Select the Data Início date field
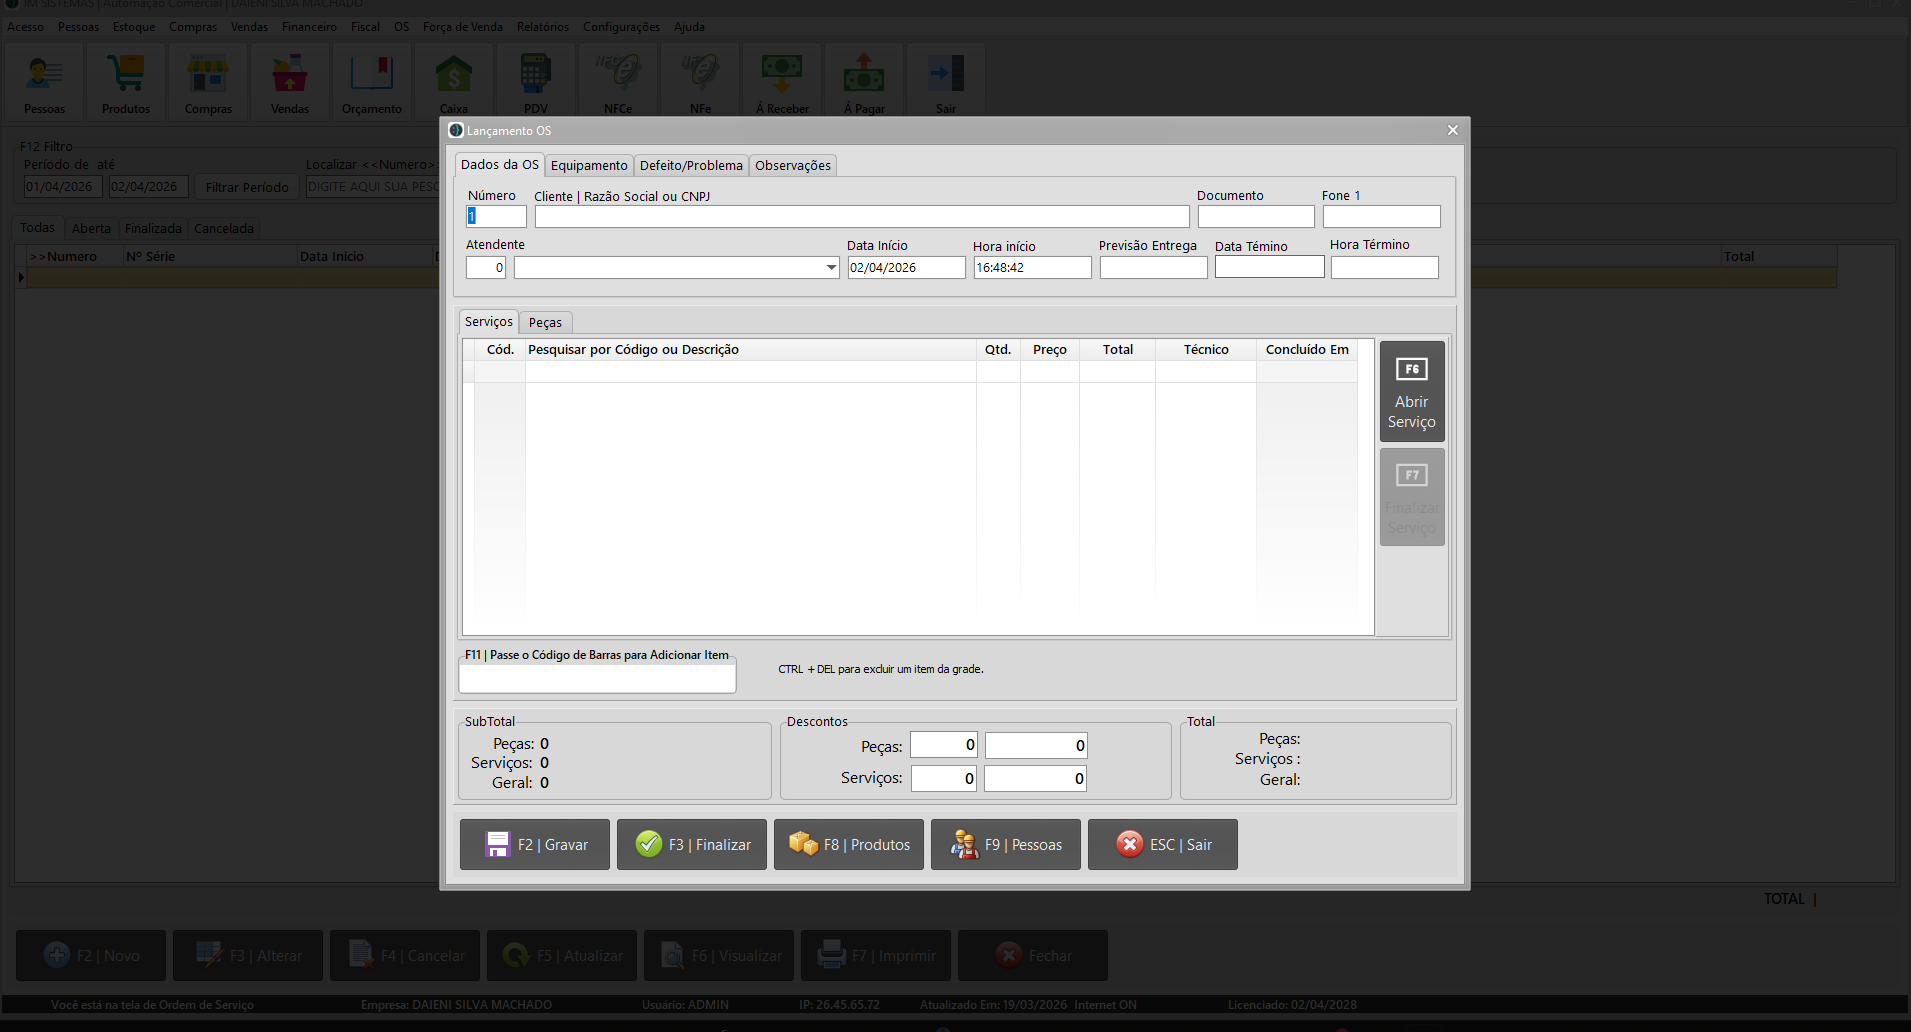 point(906,268)
